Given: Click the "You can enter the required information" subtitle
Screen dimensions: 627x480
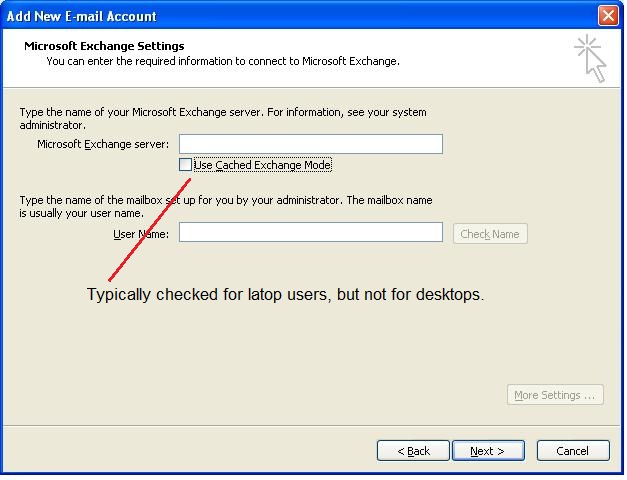Looking at the screenshot, I should [x=222, y=61].
